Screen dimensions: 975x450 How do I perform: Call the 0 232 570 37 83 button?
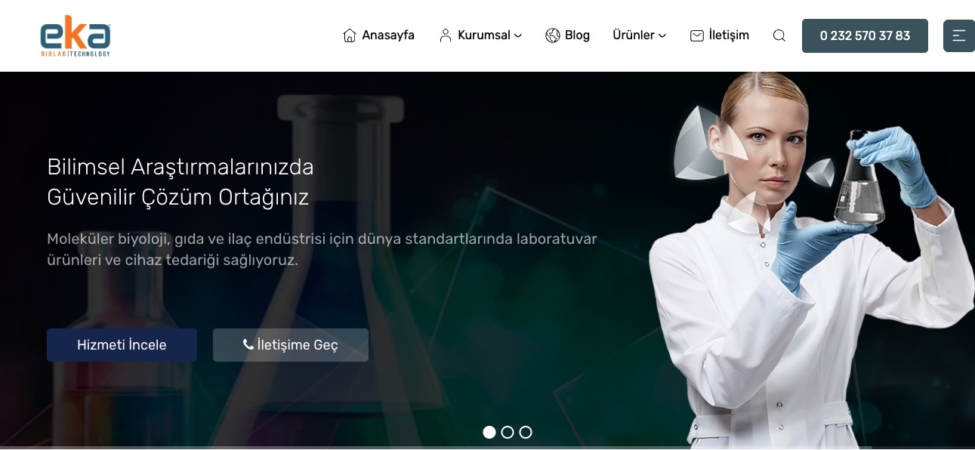[x=865, y=36]
